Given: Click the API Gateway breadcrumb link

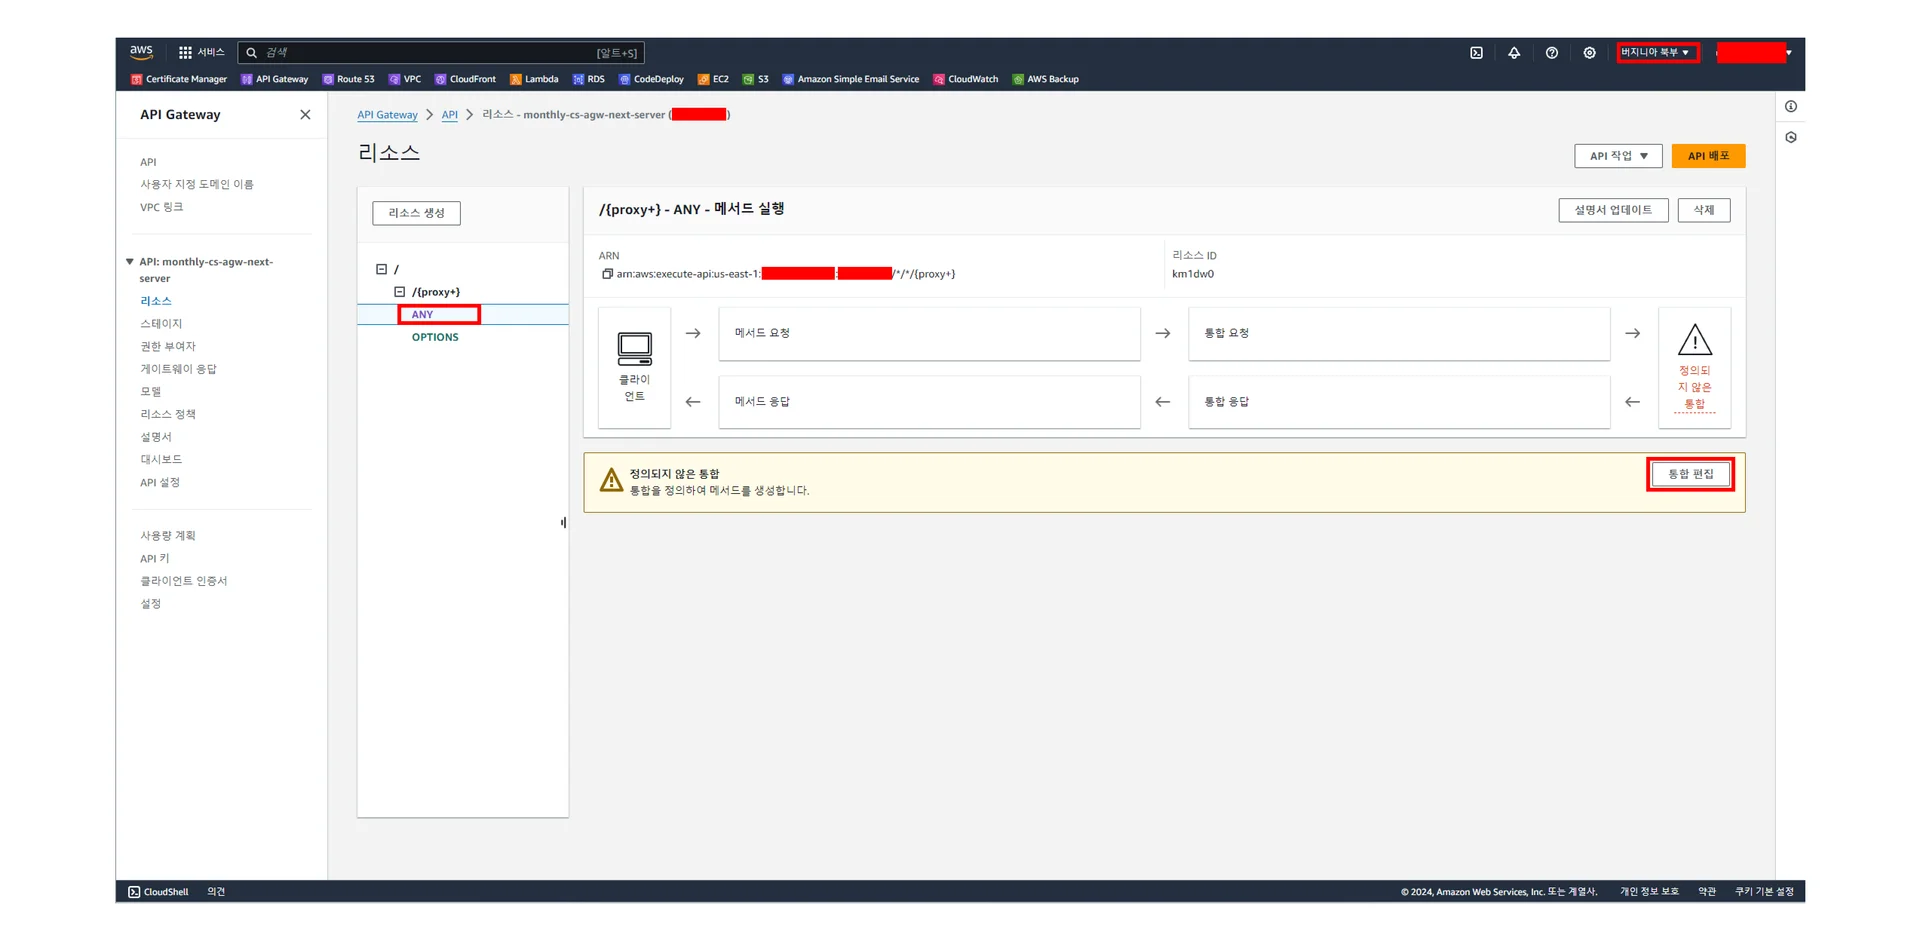Looking at the screenshot, I should point(387,115).
